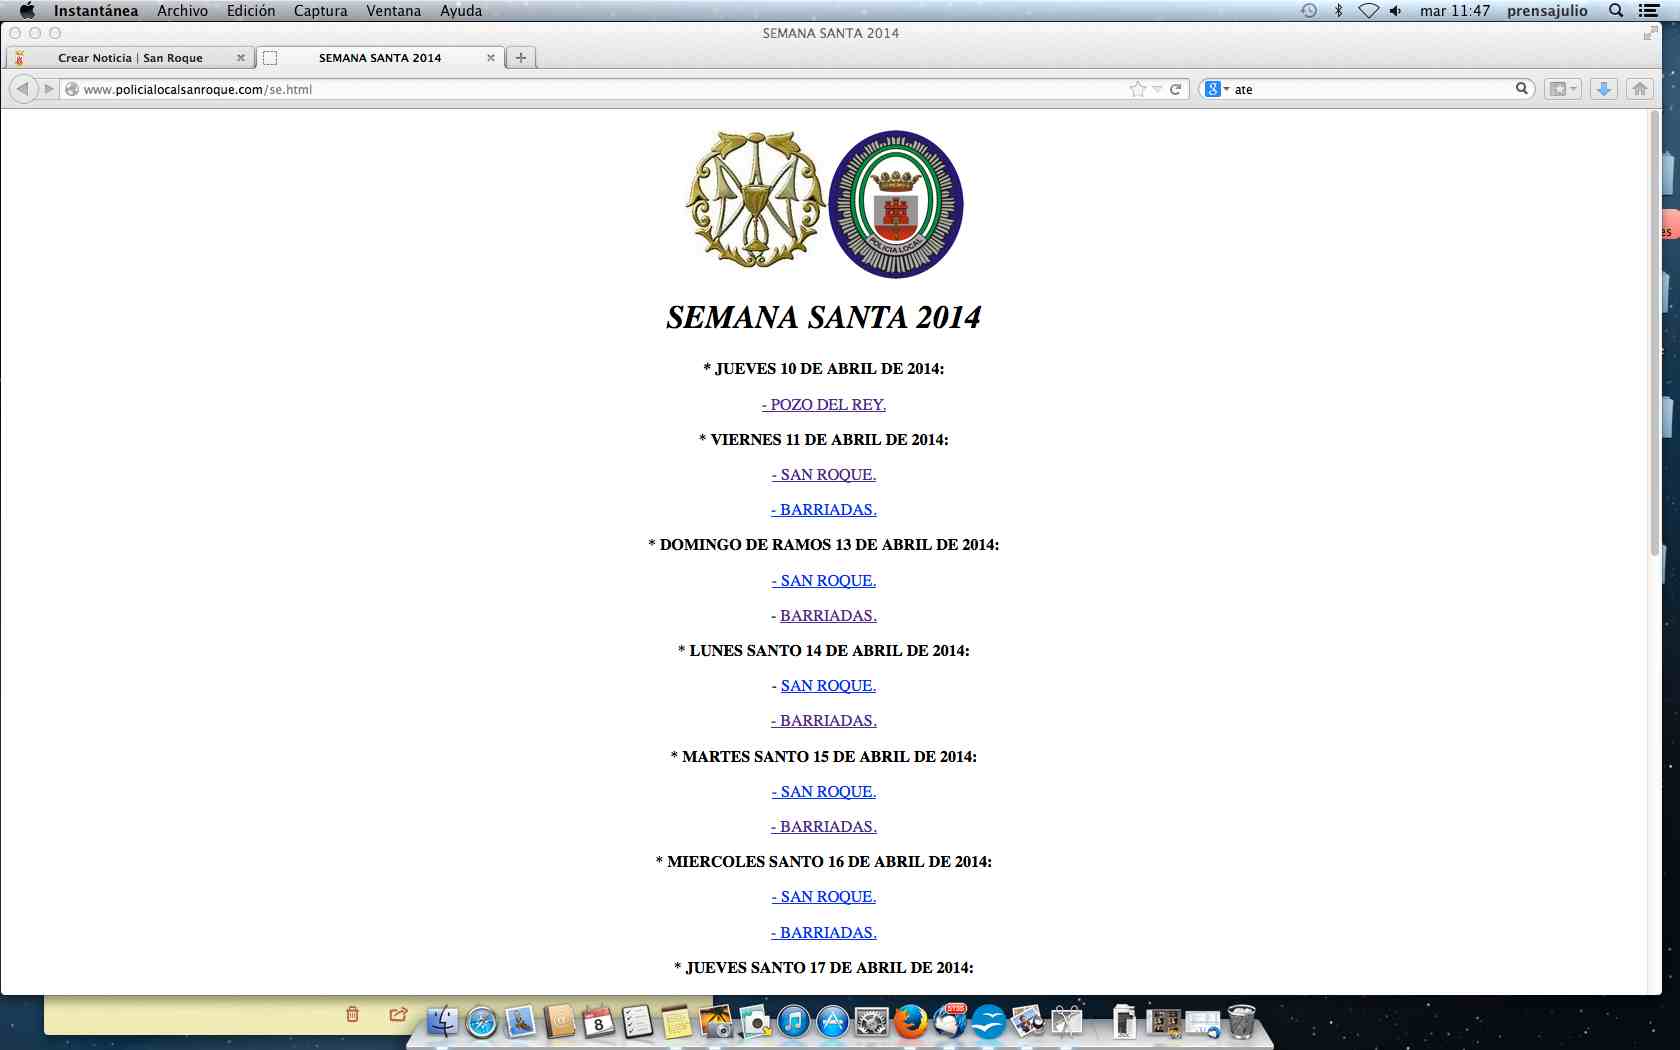Viewport: 1680px width, 1050px height.
Task: Open SAN ROQUE link under Viernes 11
Action: pyautogui.click(x=824, y=474)
